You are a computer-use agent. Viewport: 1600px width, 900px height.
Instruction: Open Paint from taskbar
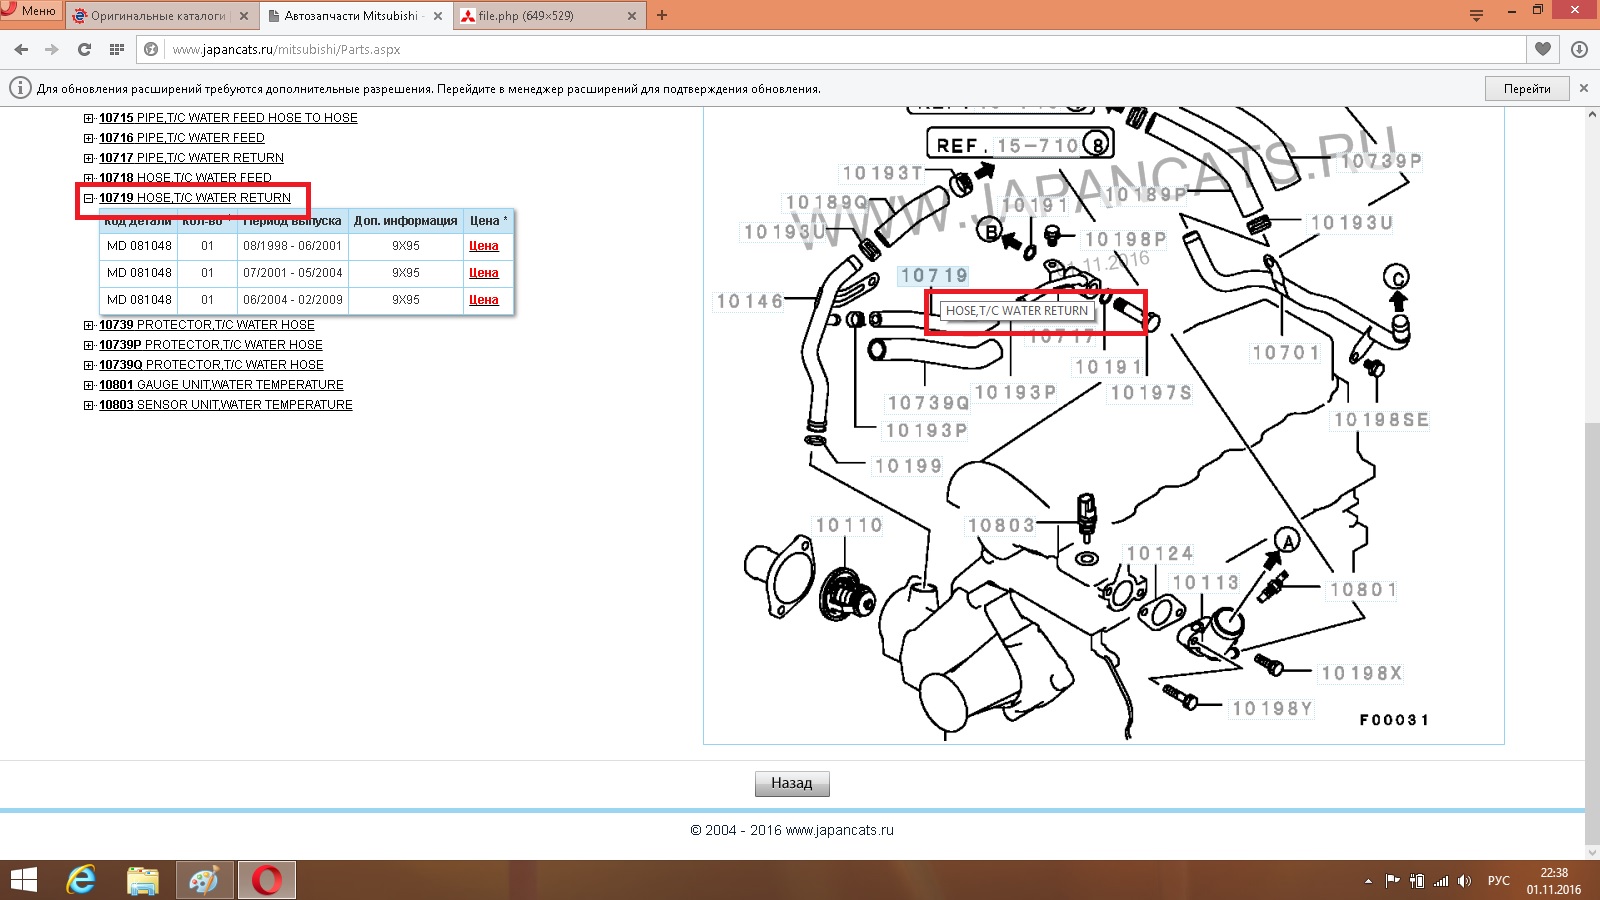coord(205,880)
